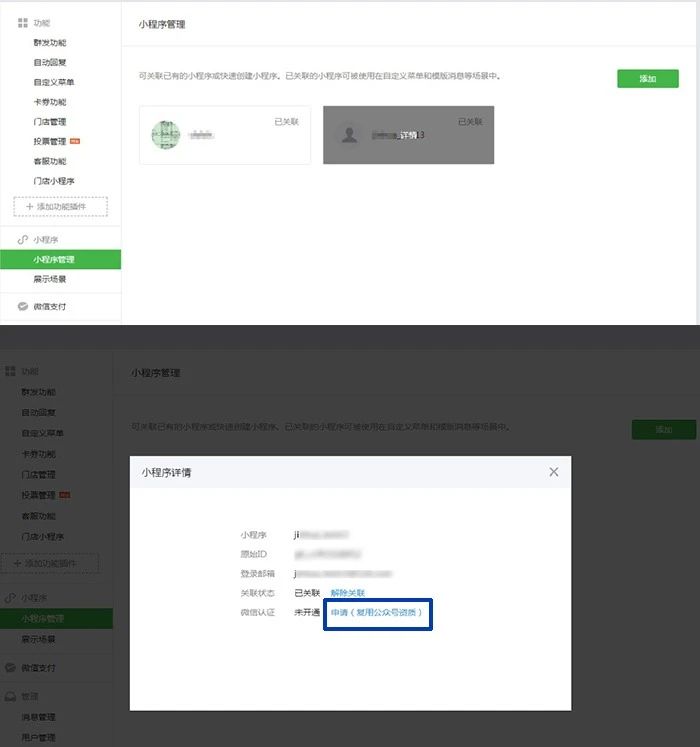Click the green 添加 button
The width and height of the screenshot is (700, 747).
(648, 79)
